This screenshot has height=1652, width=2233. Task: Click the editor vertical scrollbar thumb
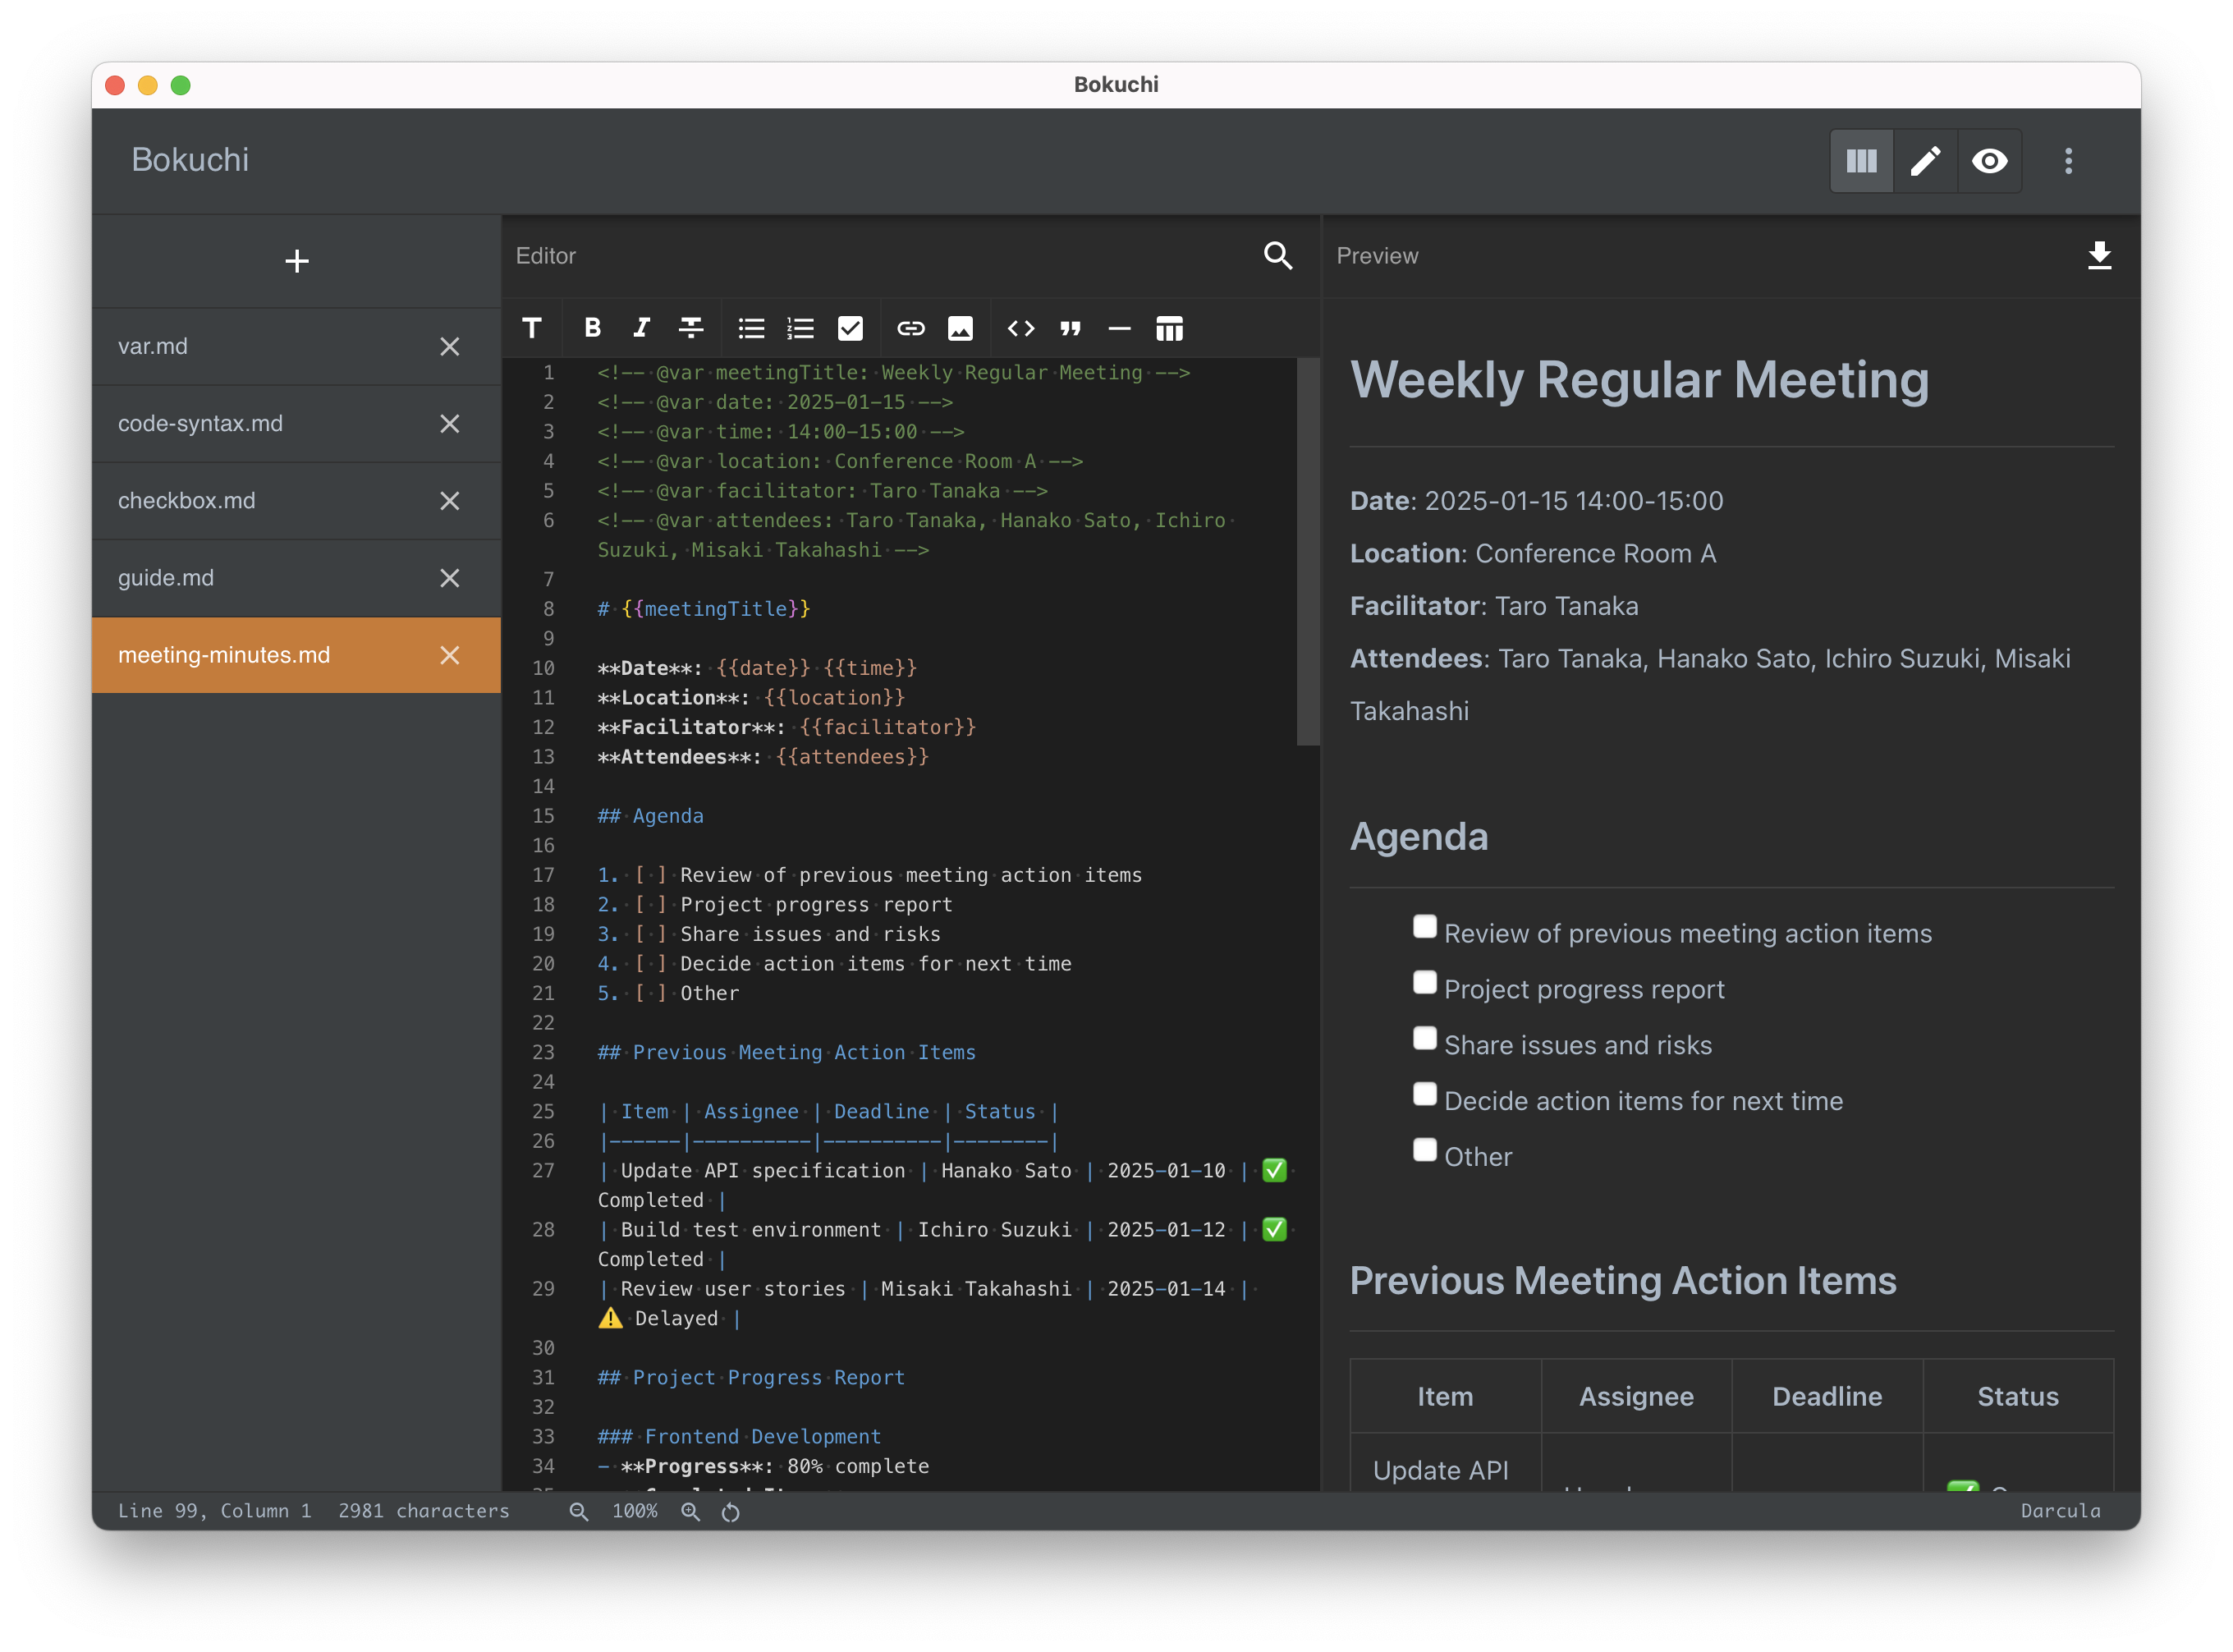(x=1307, y=552)
